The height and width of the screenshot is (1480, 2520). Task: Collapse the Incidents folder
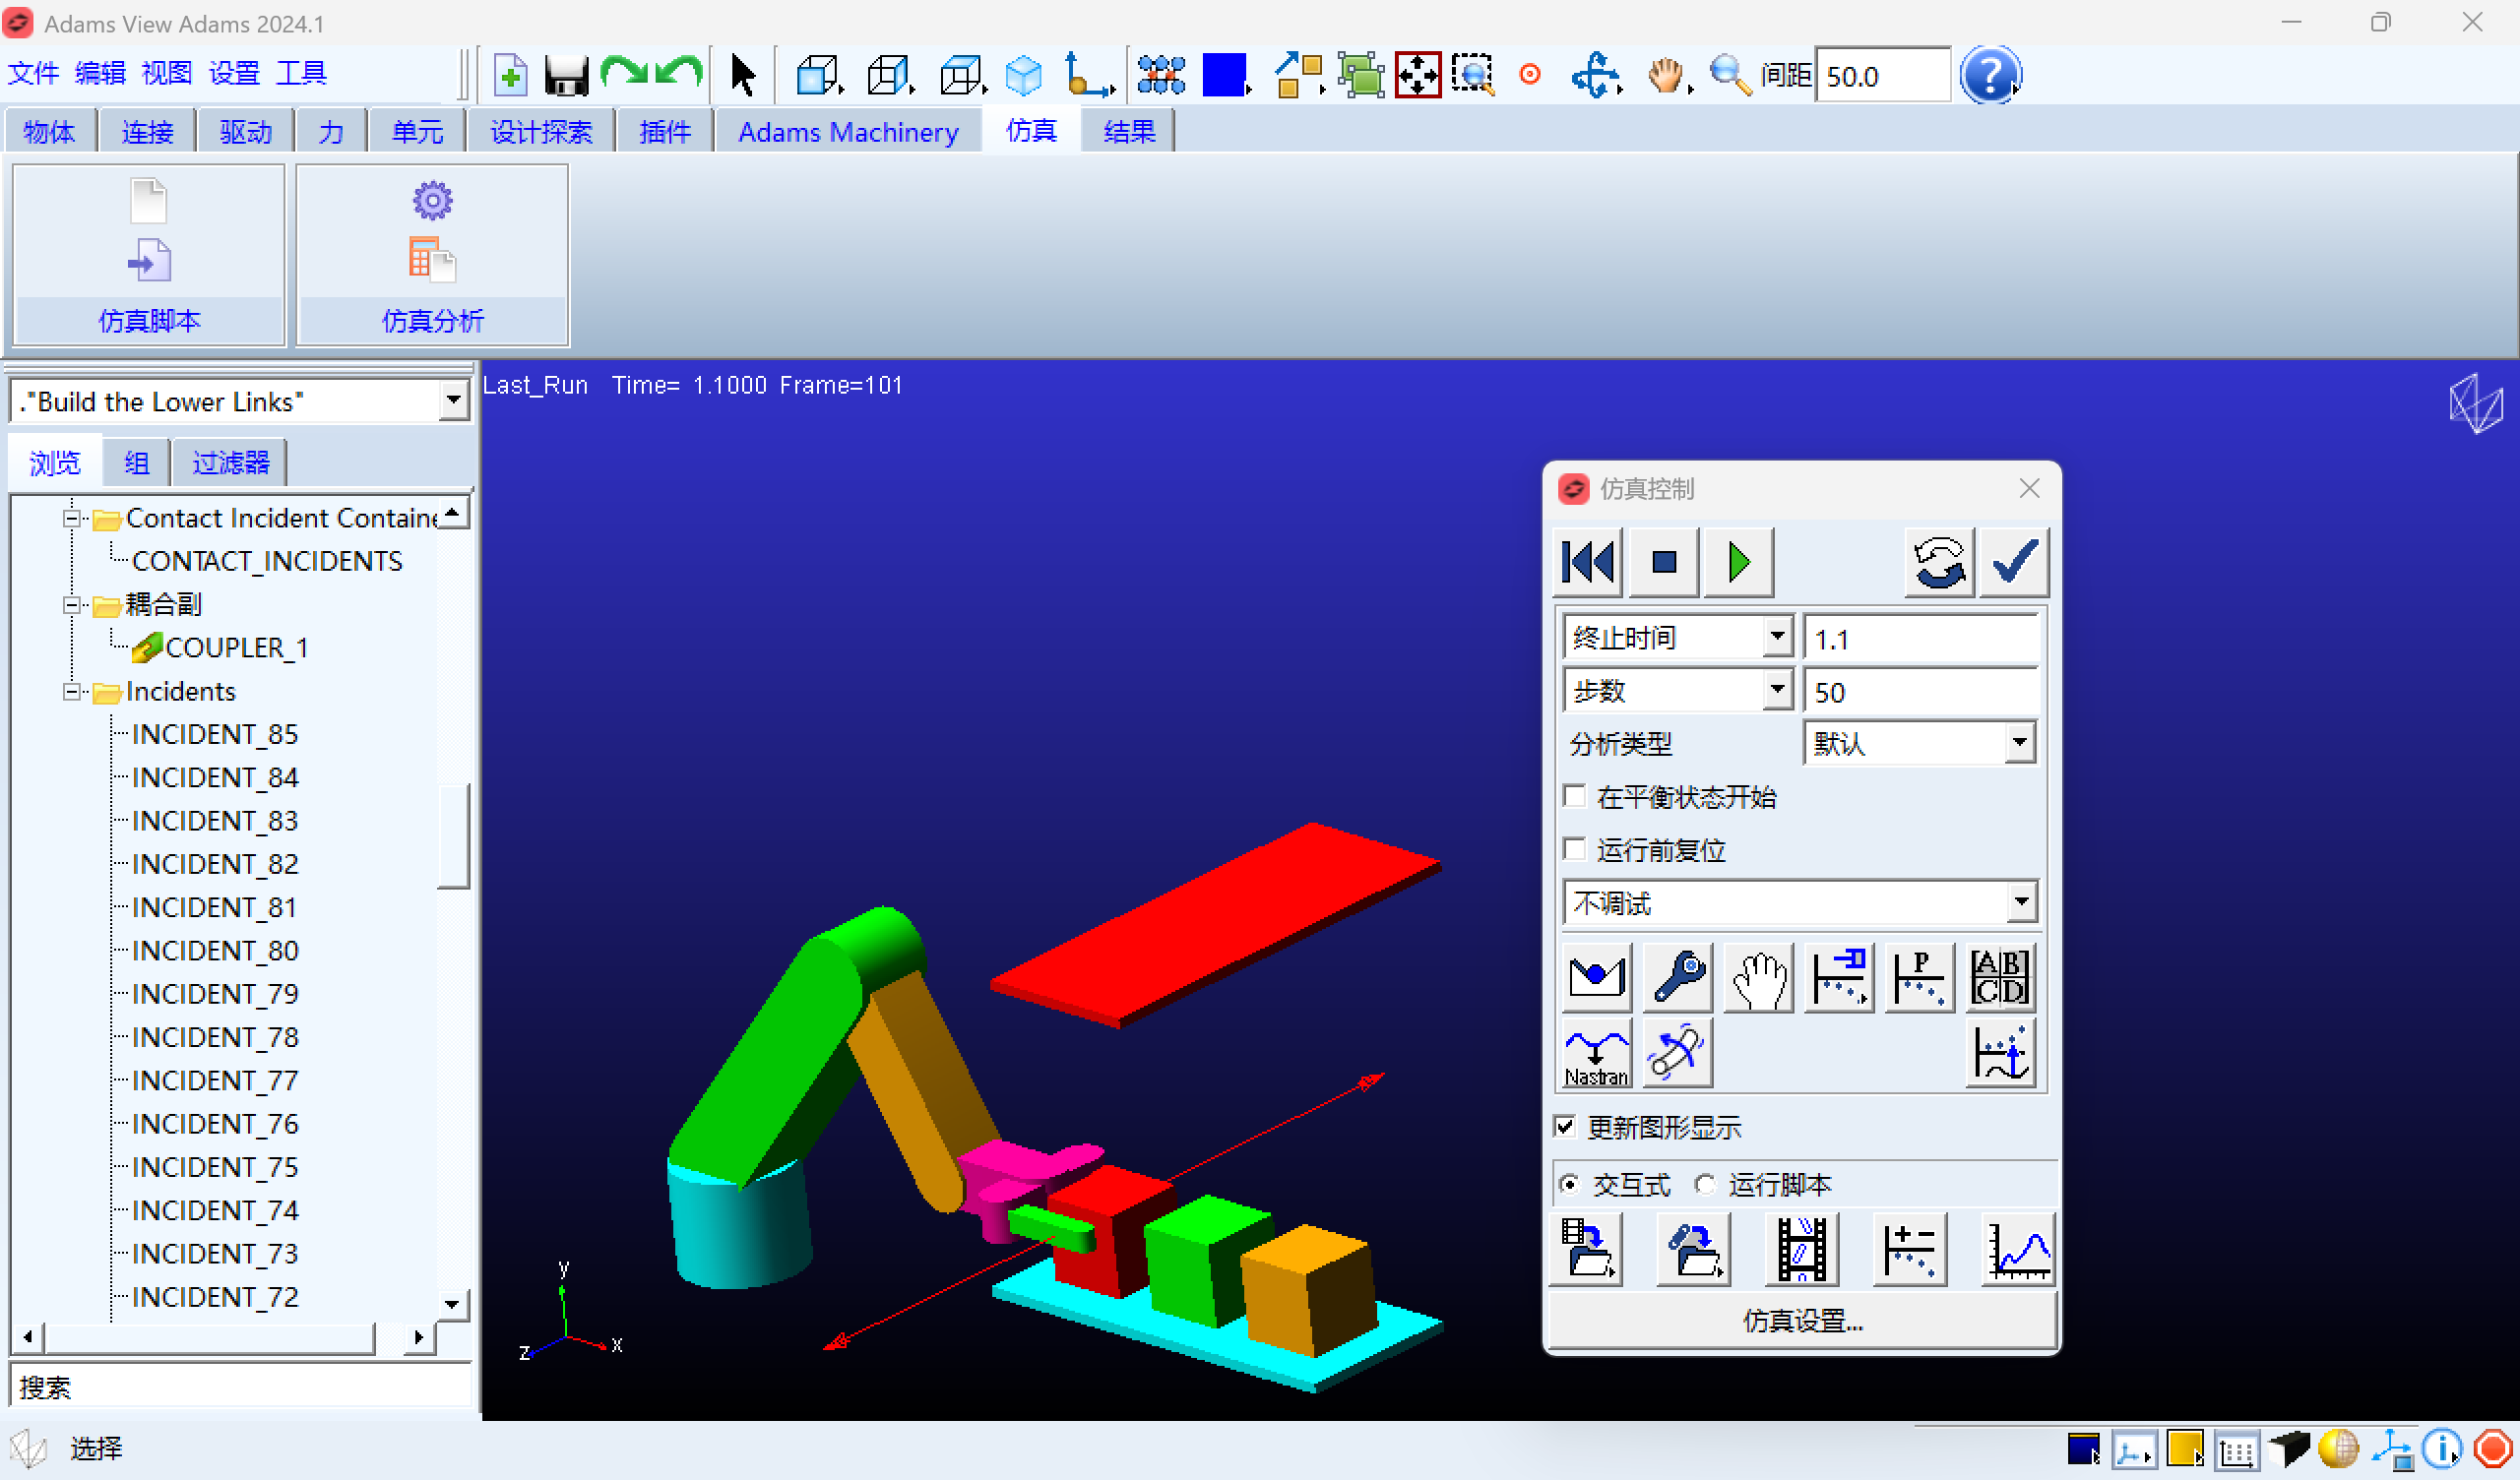coord(72,692)
